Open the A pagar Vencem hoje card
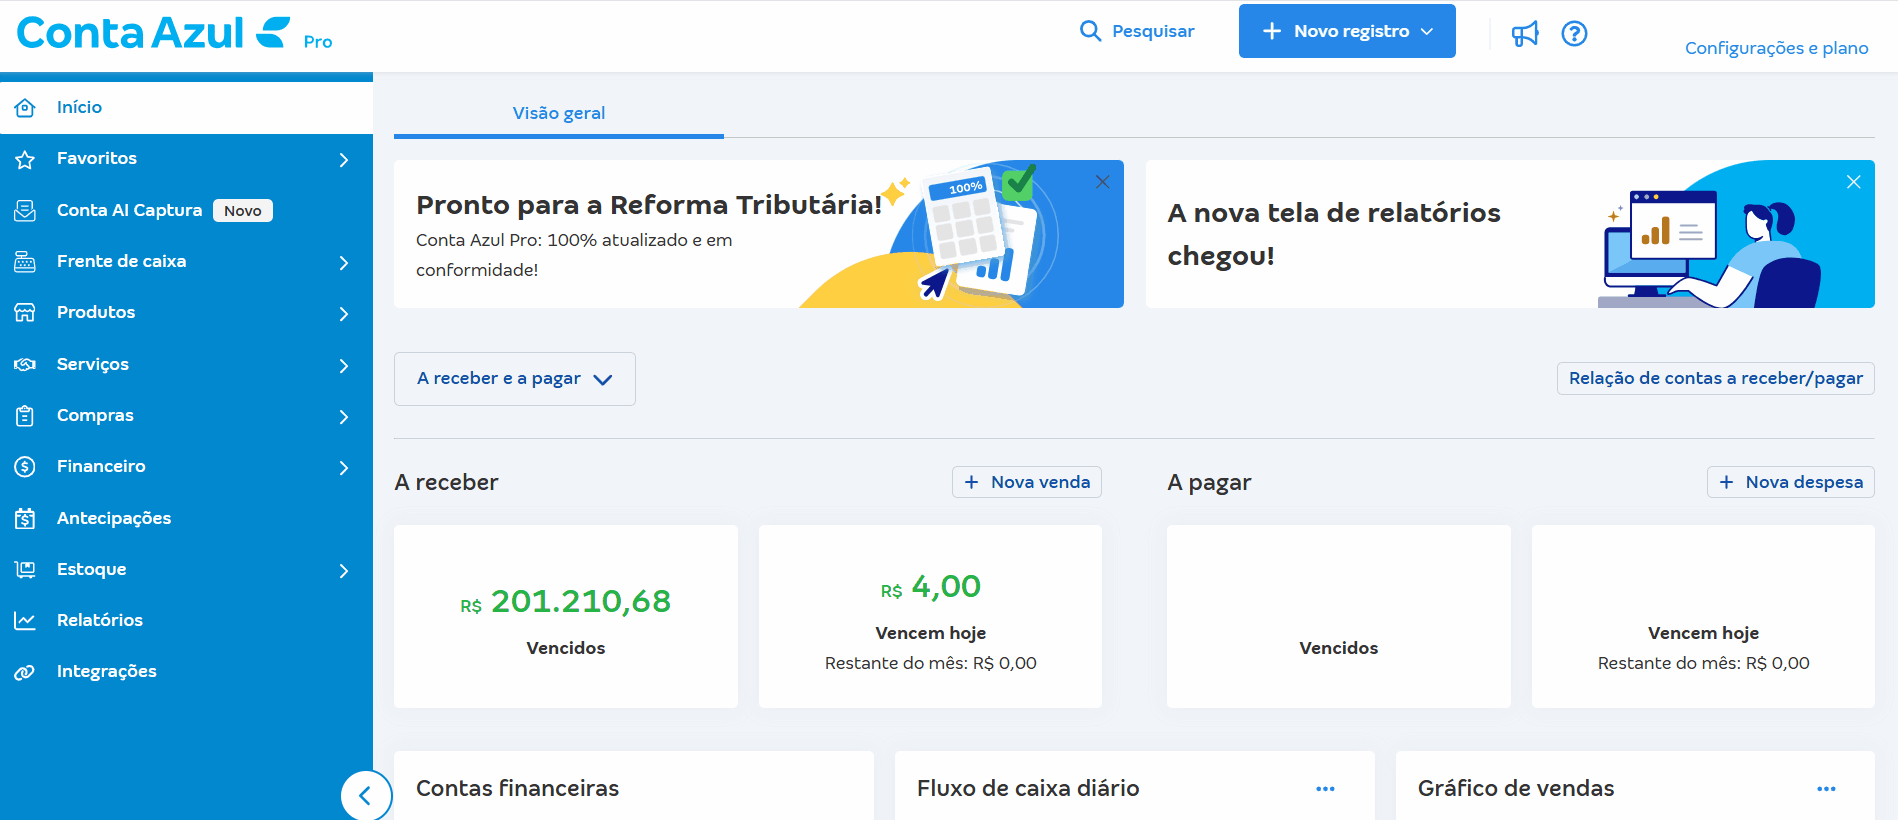 pyautogui.click(x=1703, y=617)
